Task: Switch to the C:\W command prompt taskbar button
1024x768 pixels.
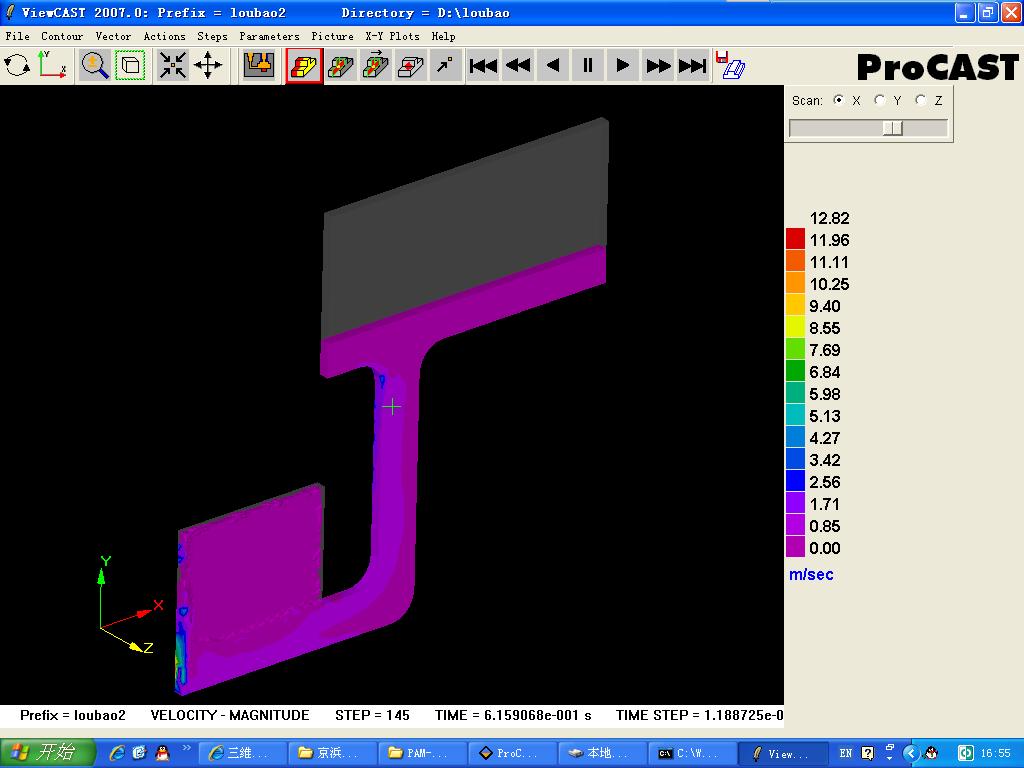Action: 692,753
